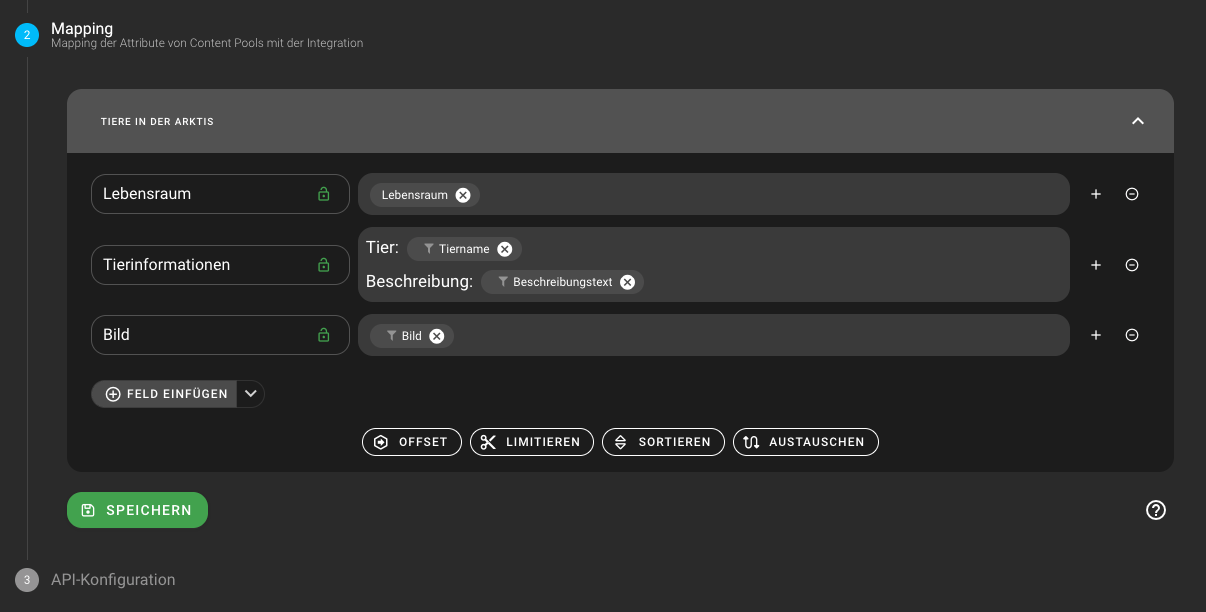The width and height of the screenshot is (1206, 612).
Task: Click the Sortieren button
Action: pos(663,442)
